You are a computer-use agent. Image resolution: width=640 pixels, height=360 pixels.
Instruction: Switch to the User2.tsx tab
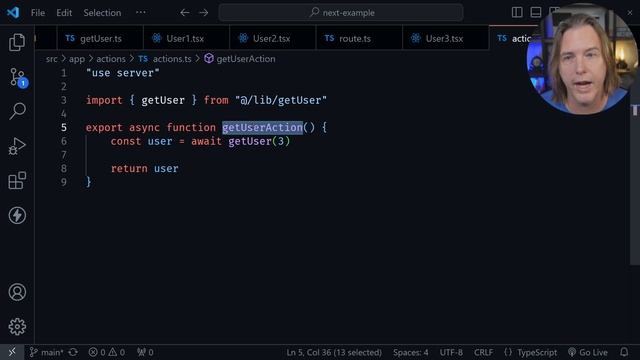[273, 38]
